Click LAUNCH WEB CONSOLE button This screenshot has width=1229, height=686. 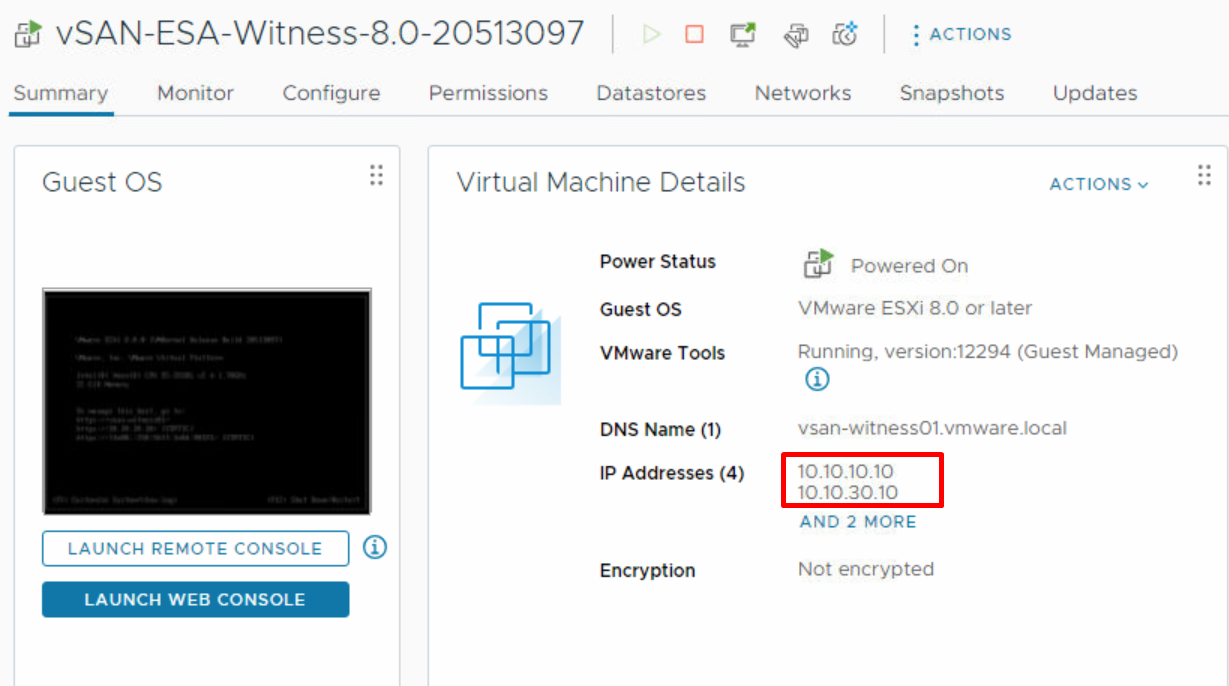194,599
